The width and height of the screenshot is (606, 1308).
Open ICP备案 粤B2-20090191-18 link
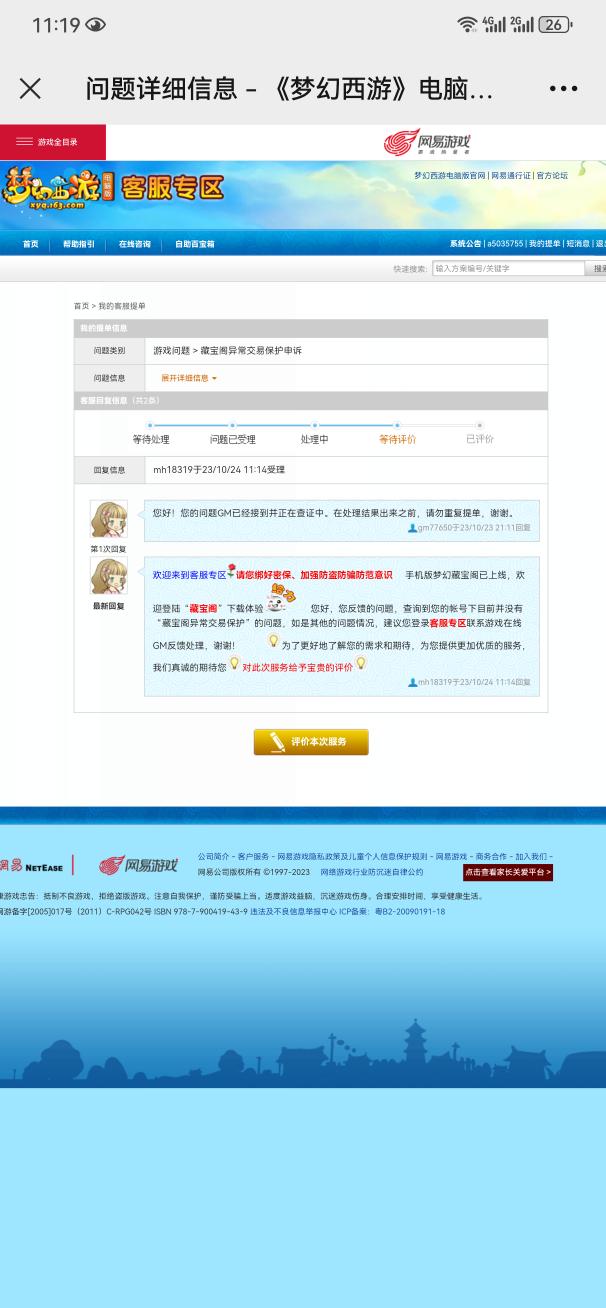click(x=392, y=912)
